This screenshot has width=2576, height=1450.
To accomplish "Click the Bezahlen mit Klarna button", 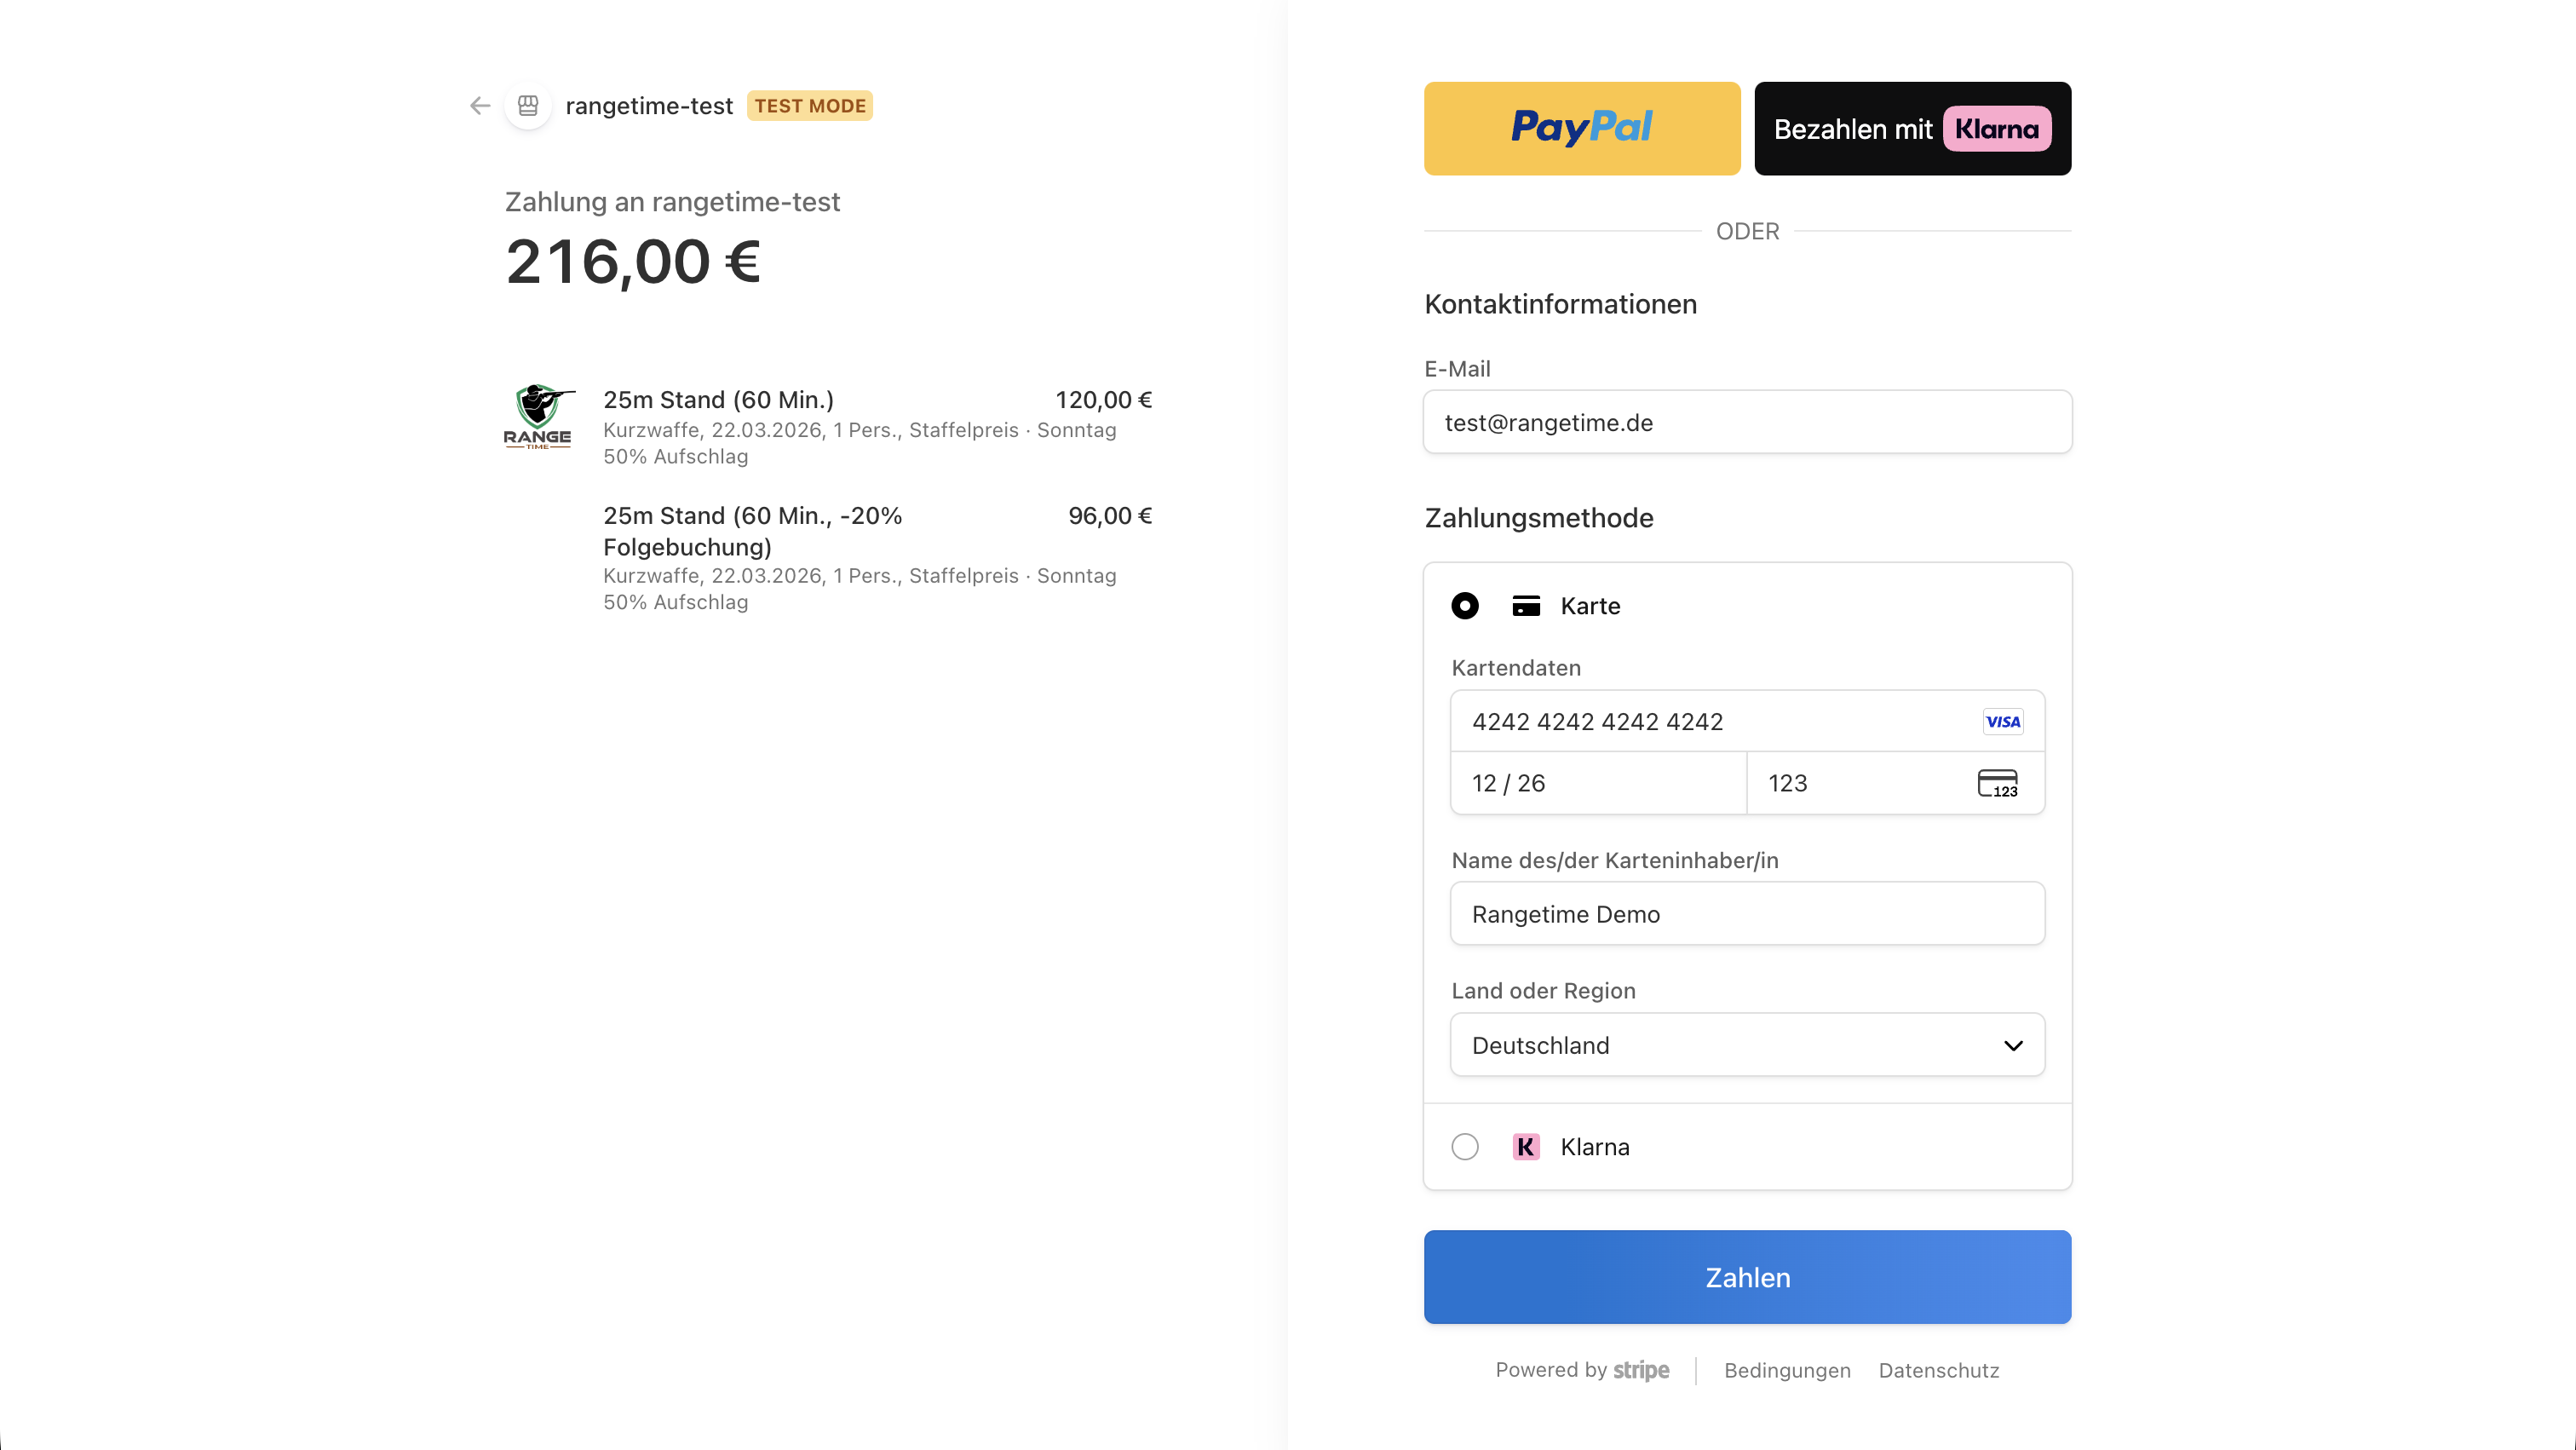I will pos(1911,128).
